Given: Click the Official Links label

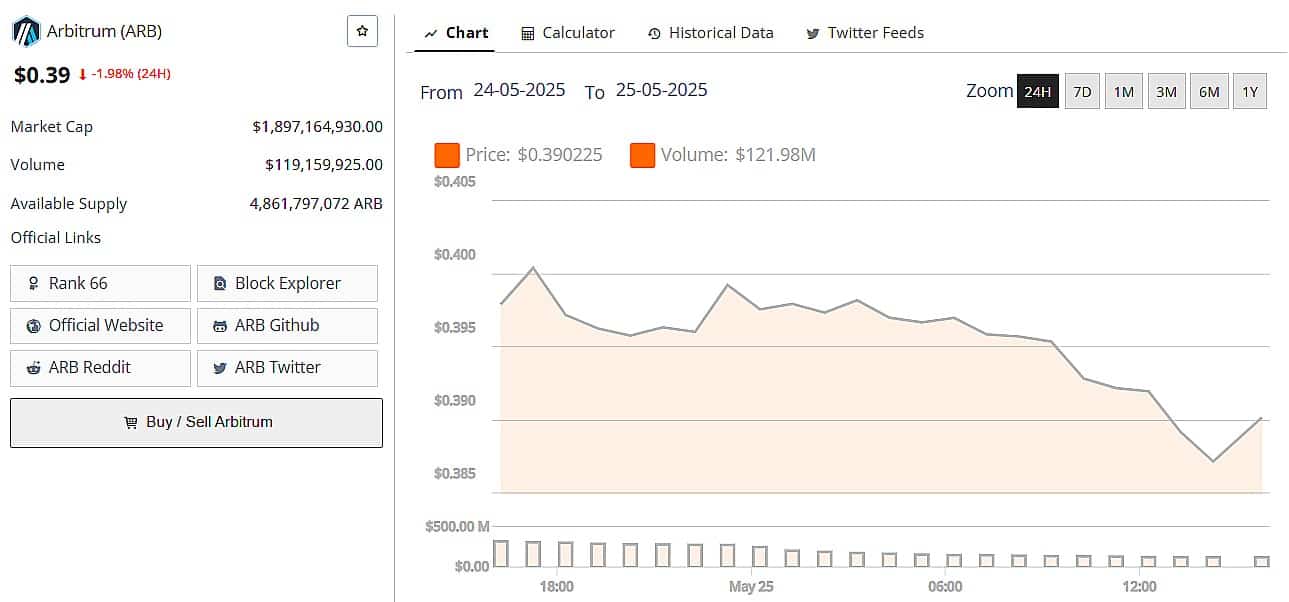Looking at the screenshot, I should click(x=56, y=238).
